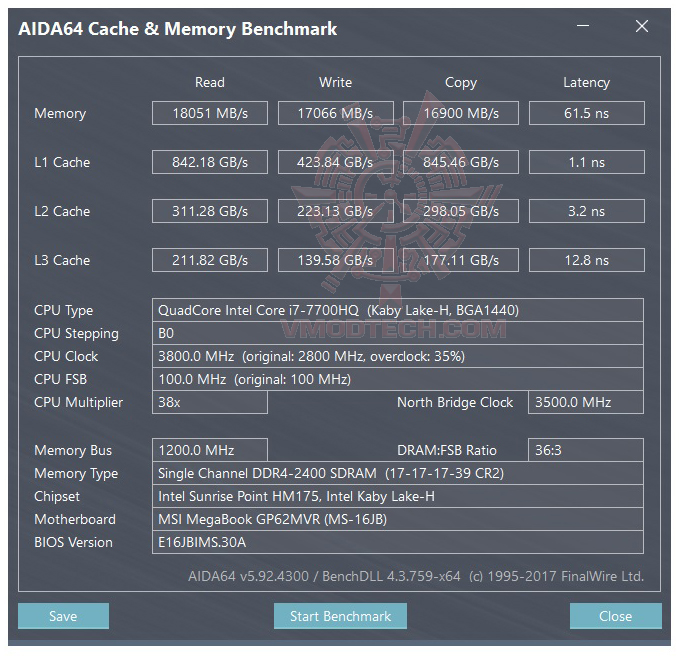Select Memory Write value 17066 MB/s
Image resolution: width=684 pixels, height=656 pixels.
pos(335,113)
